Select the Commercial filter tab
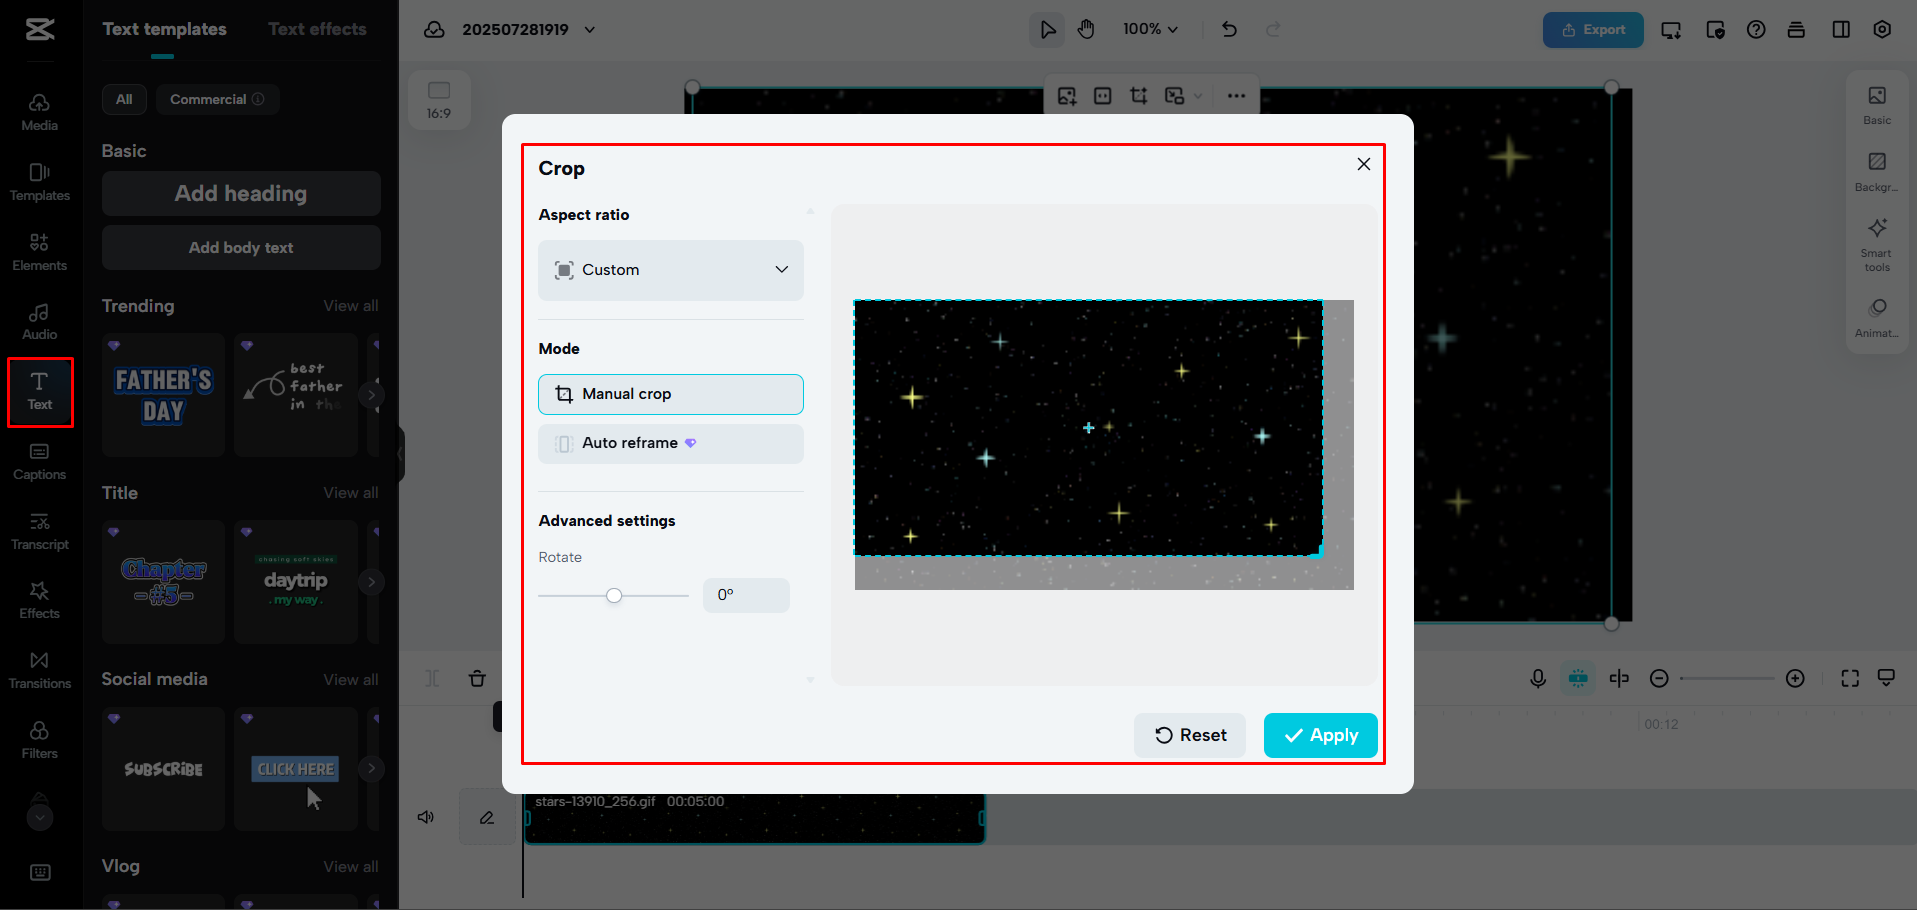 click(x=217, y=99)
